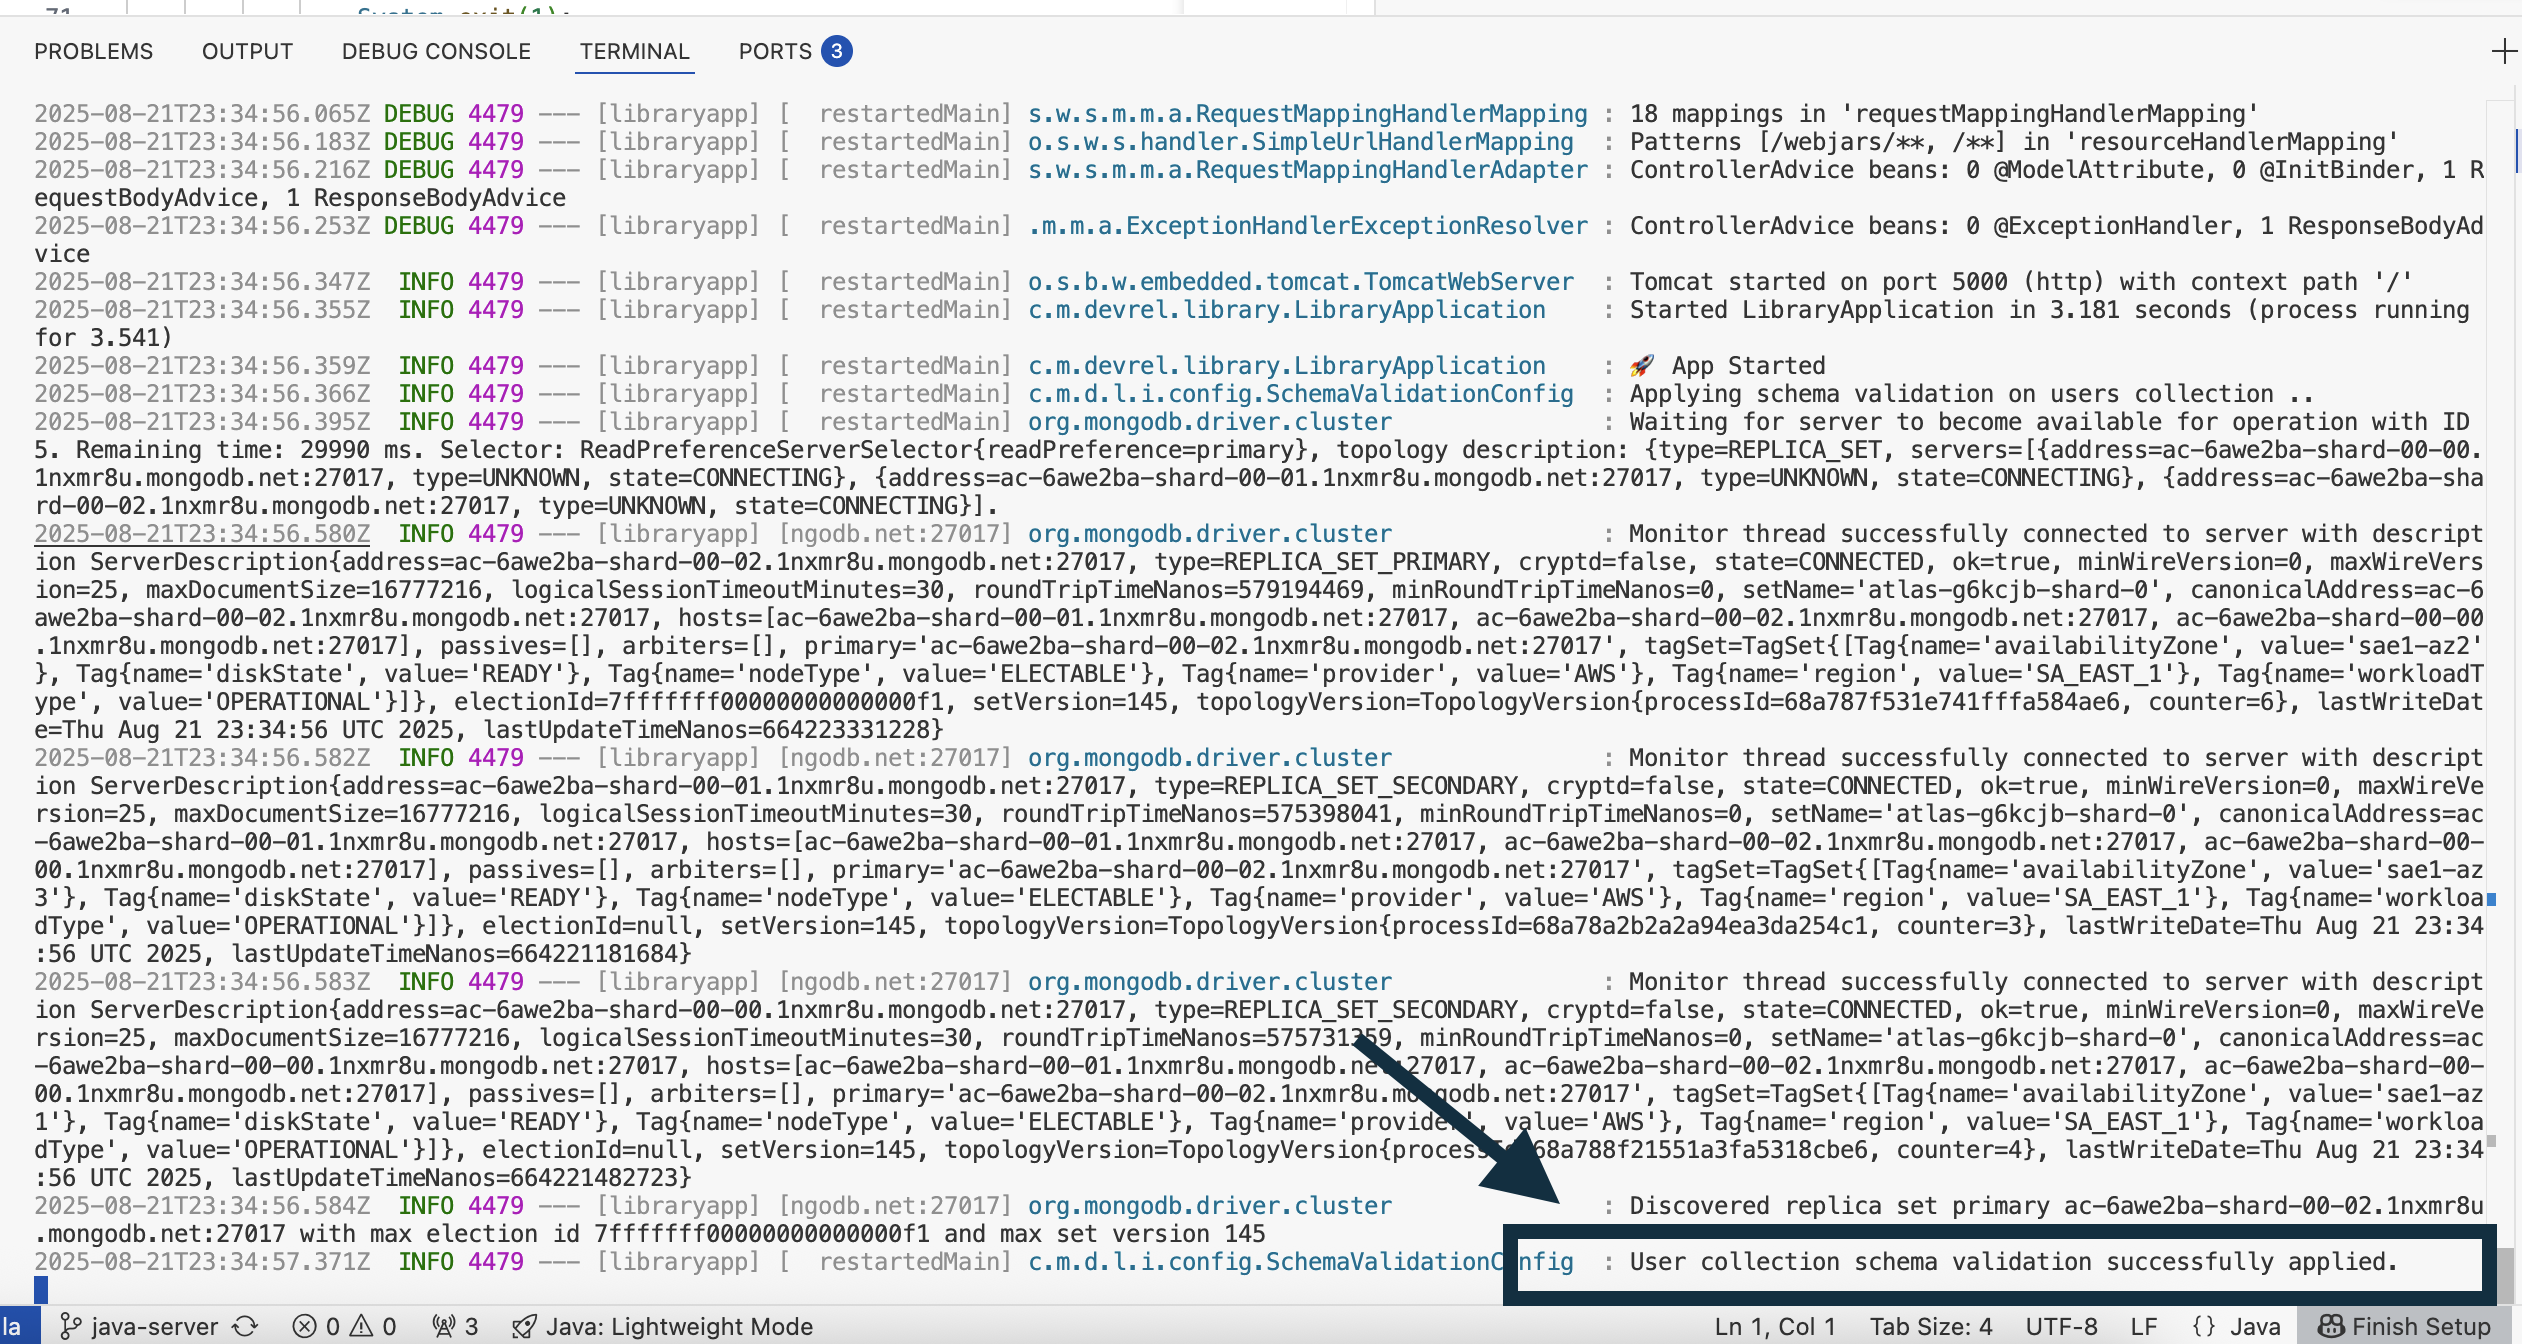The image size is (2522, 1344).
Task: Open the OUTPUT tab
Action: tap(247, 51)
